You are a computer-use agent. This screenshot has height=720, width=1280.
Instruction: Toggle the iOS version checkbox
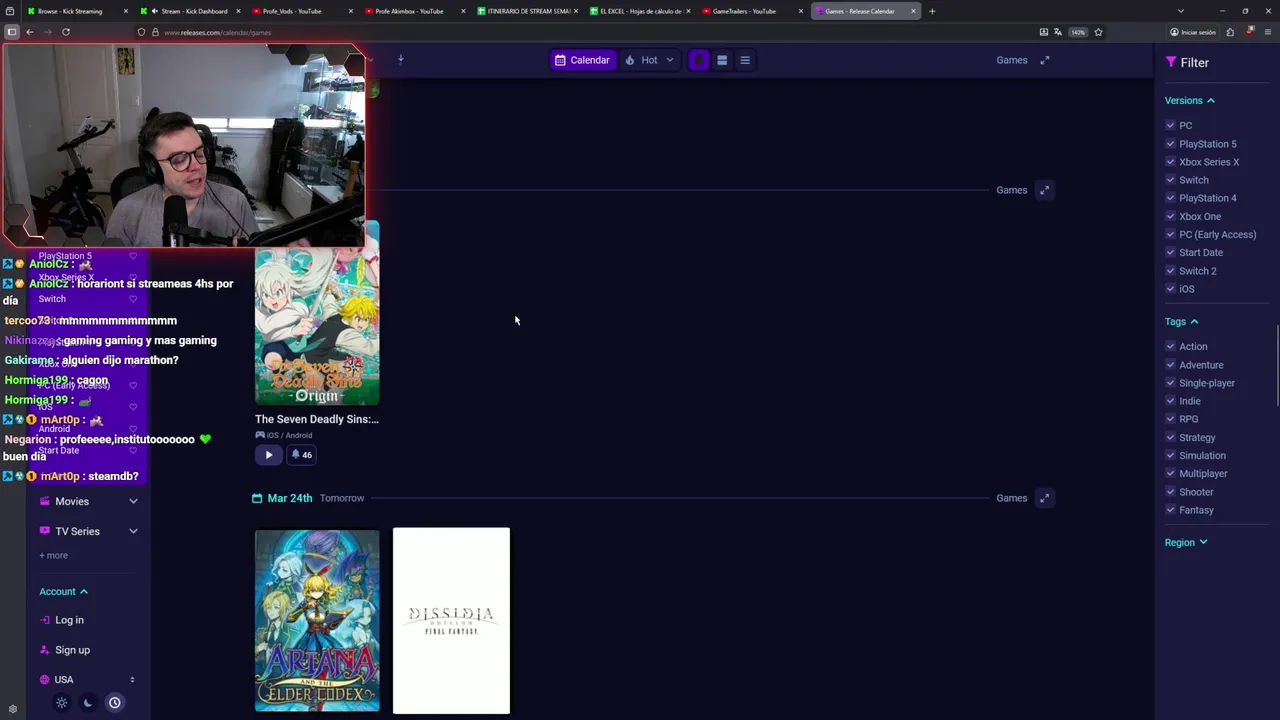[1170, 288]
